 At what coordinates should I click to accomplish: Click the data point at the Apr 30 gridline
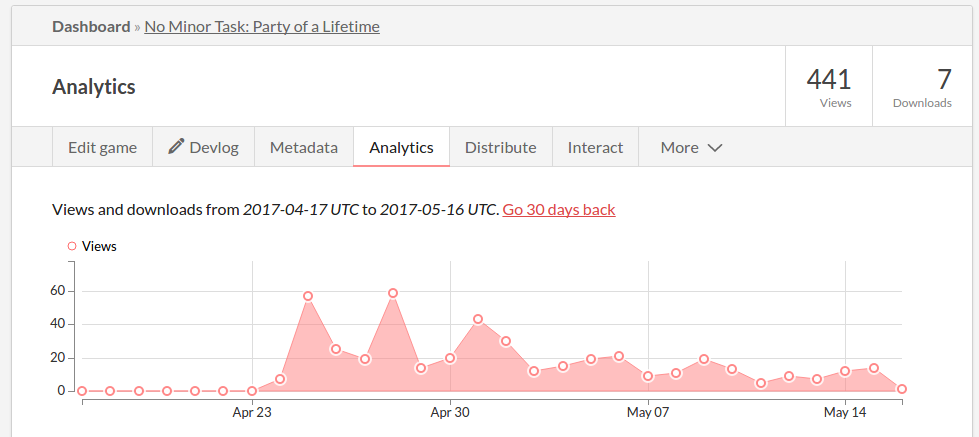click(x=450, y=358)
